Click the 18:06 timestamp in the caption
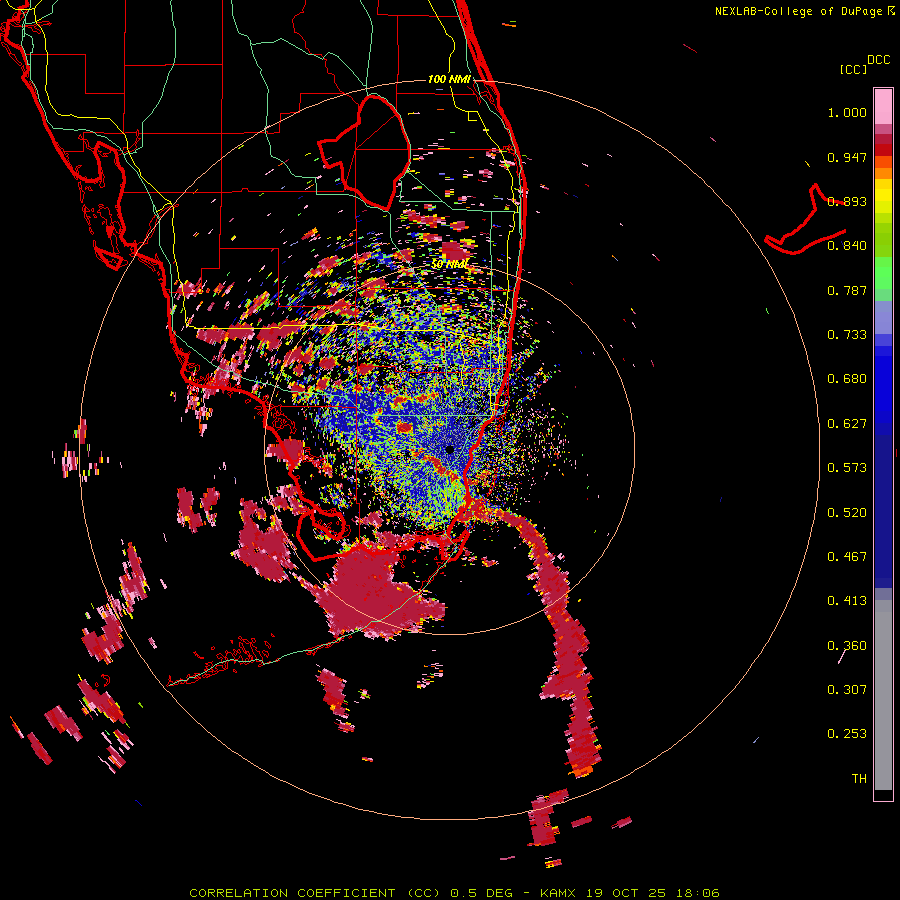The image size is (900, 900). [697, 893]
